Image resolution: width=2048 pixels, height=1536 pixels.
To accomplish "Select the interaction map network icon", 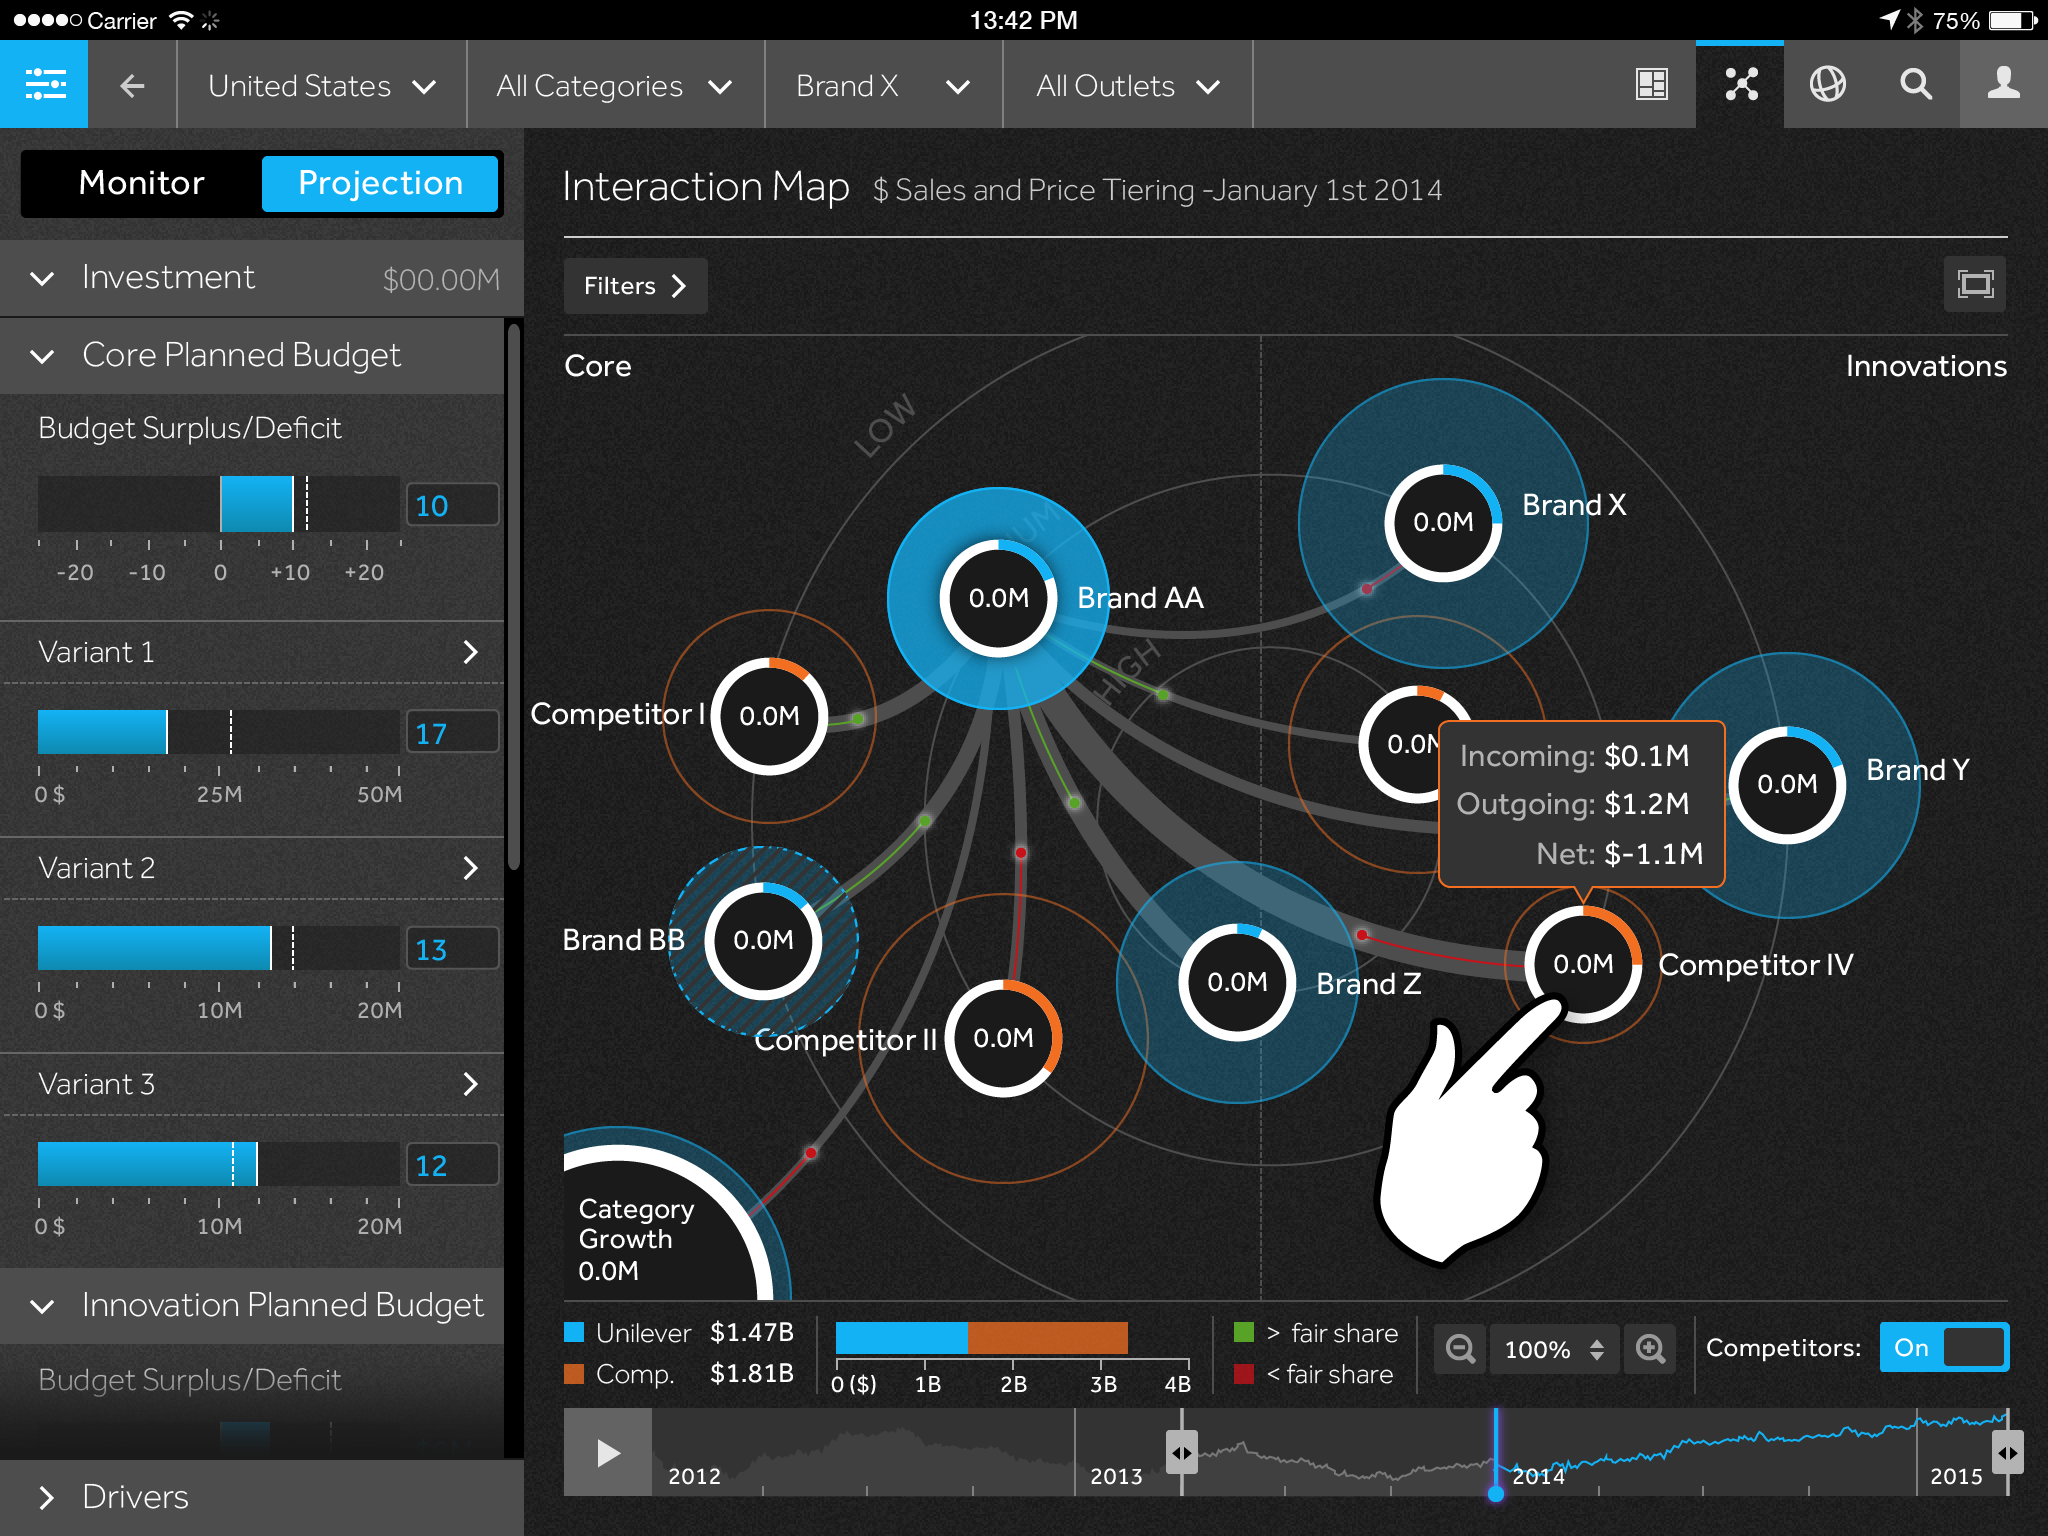I will tap(1740, 85).
